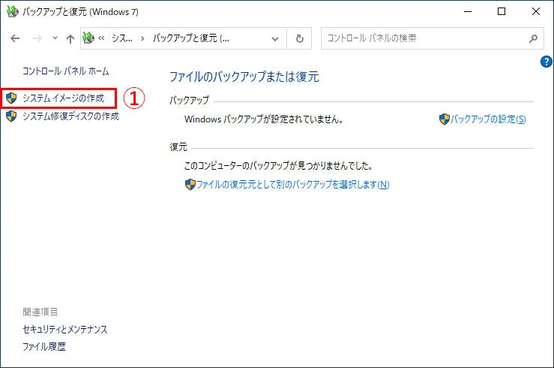The width and height of the screenshot is (554, 368).
Task: Click the バックアップと復元 breadcrumb segment
Action: (191, 38)
